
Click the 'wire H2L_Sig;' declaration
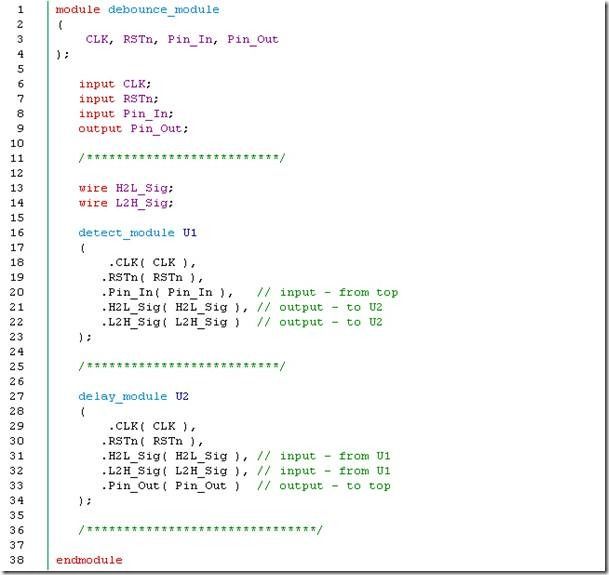[126, 188]
